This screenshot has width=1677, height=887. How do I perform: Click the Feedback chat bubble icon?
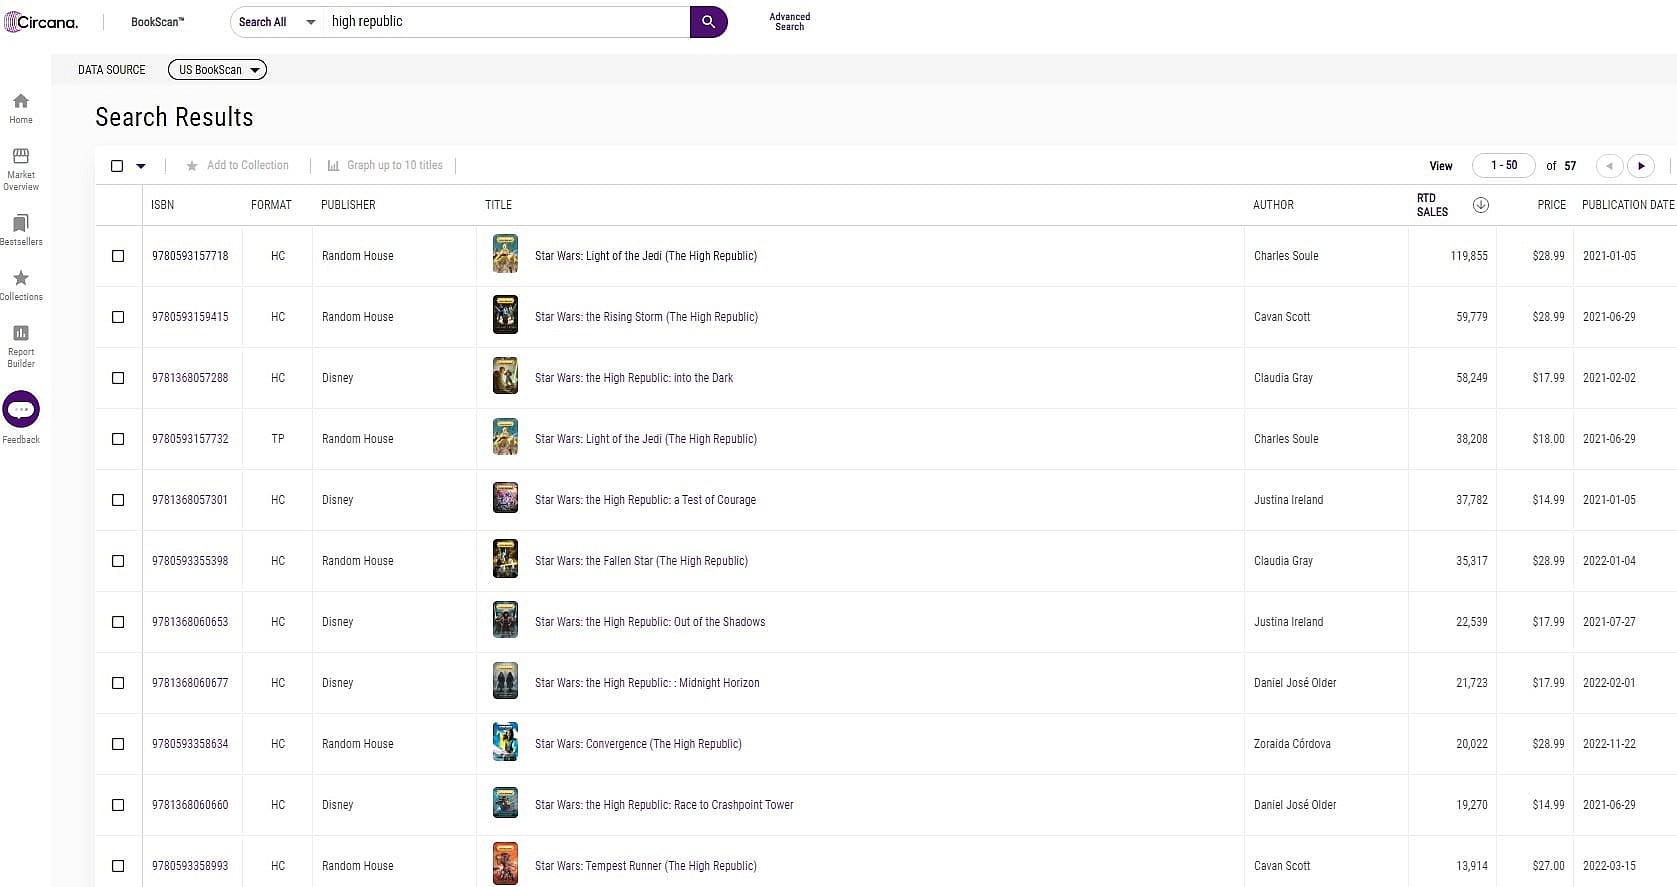coord(21,410)
